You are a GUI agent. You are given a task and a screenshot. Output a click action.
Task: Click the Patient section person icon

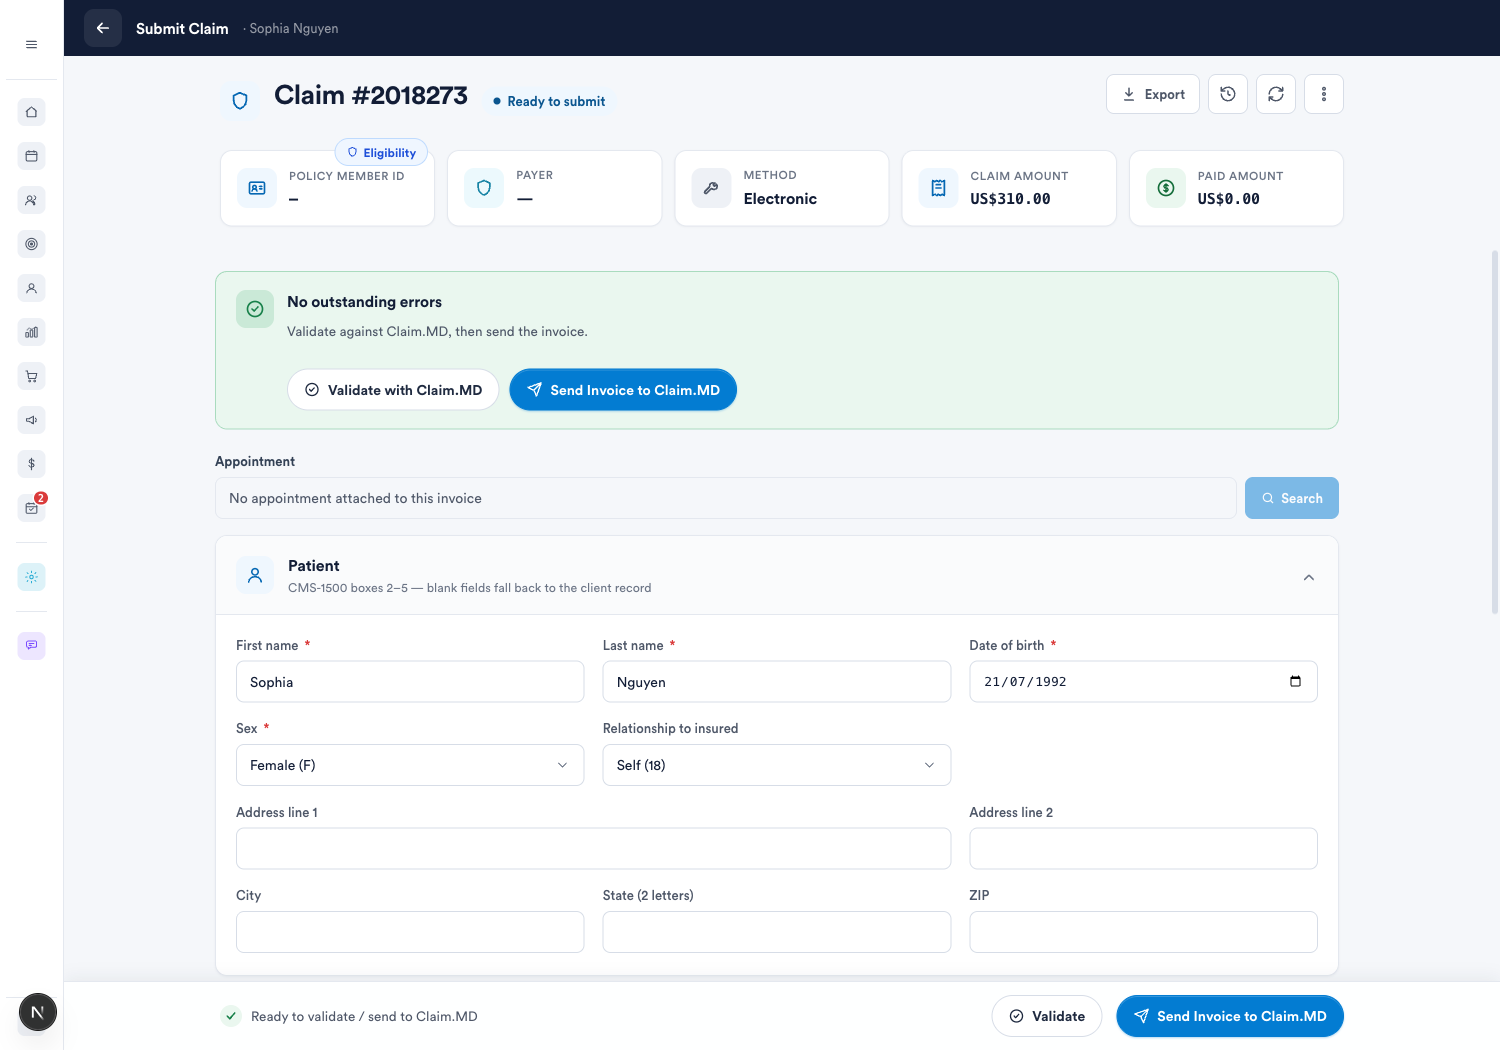[255, 575]
